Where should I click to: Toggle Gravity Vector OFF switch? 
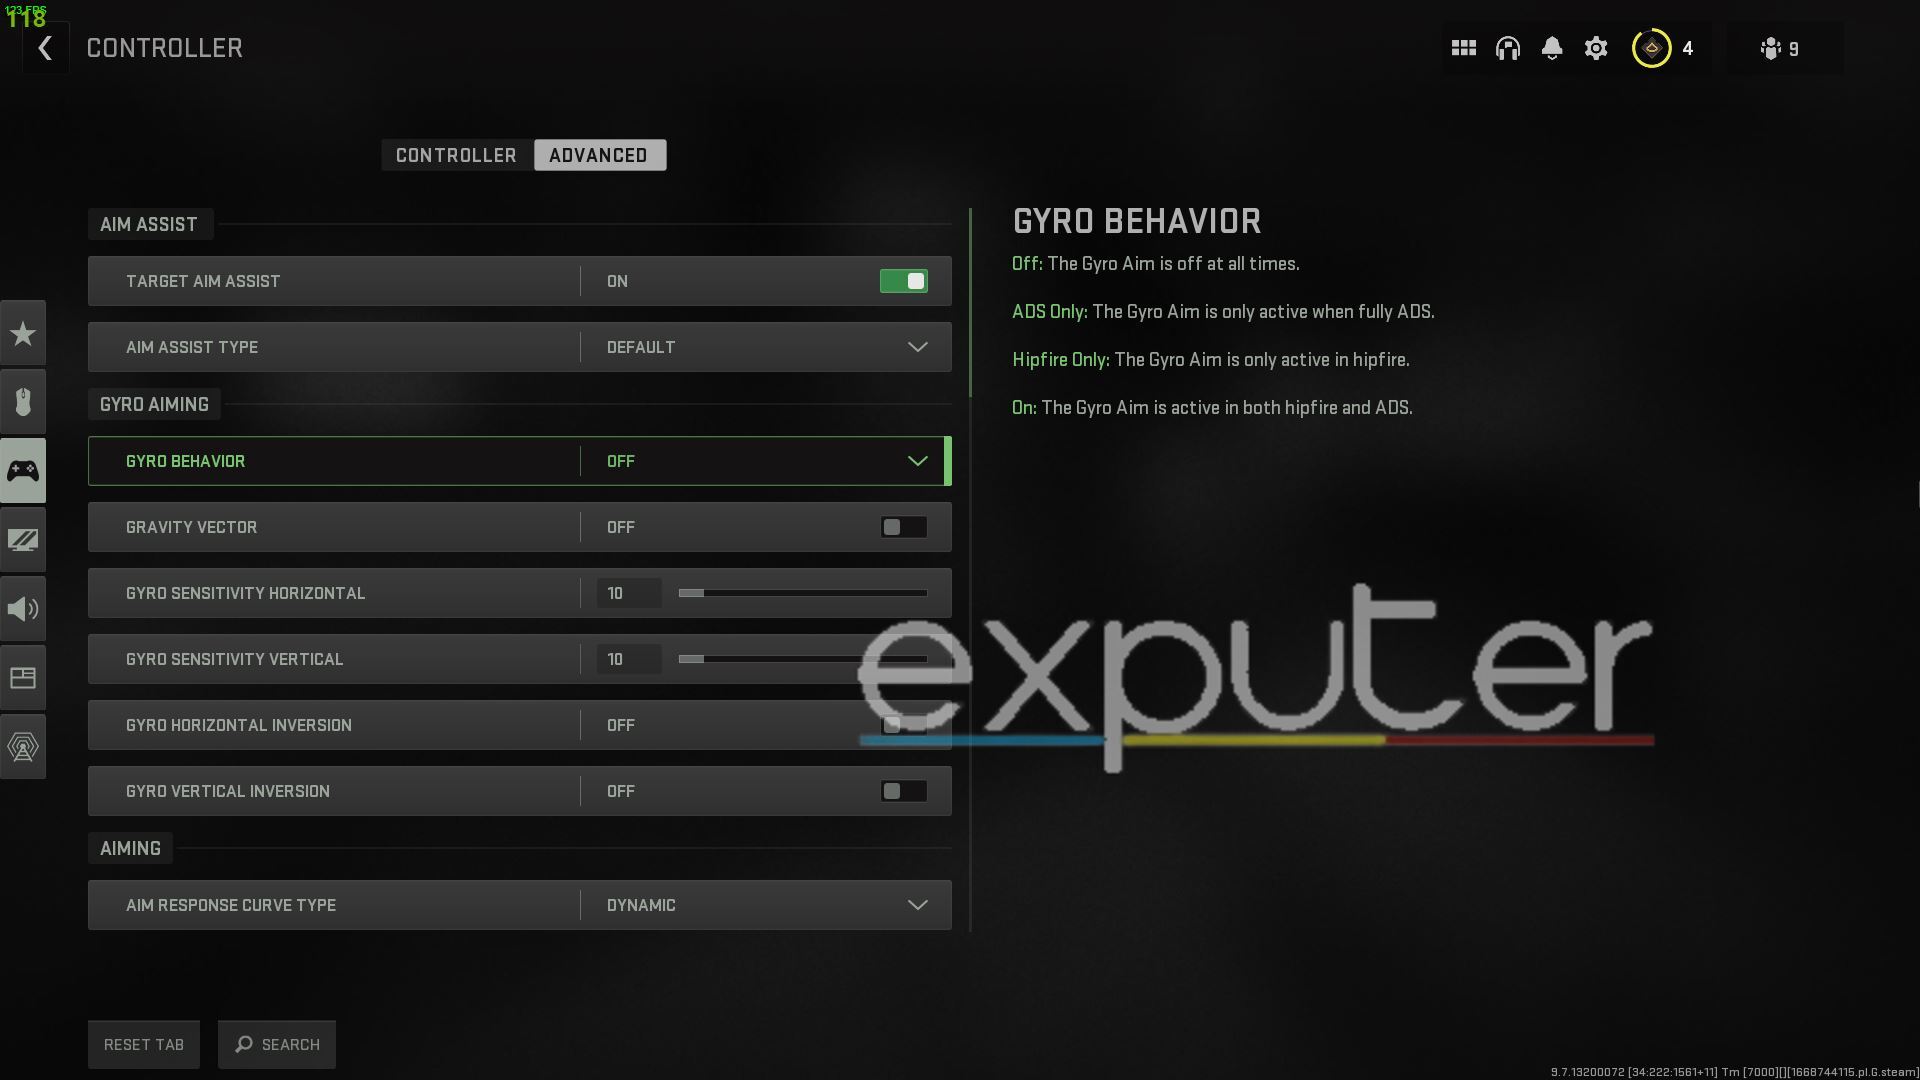coord(903,527)
